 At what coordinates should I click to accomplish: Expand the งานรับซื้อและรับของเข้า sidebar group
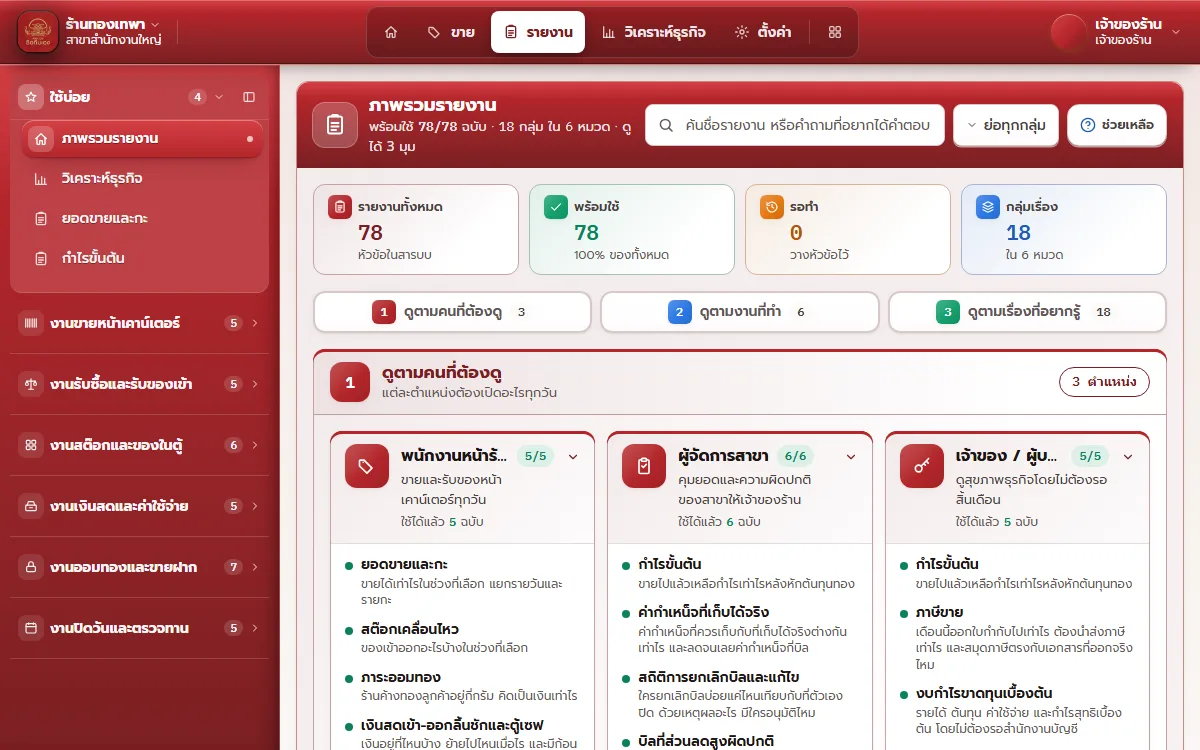pyautogui.click(x=140, y=384)
